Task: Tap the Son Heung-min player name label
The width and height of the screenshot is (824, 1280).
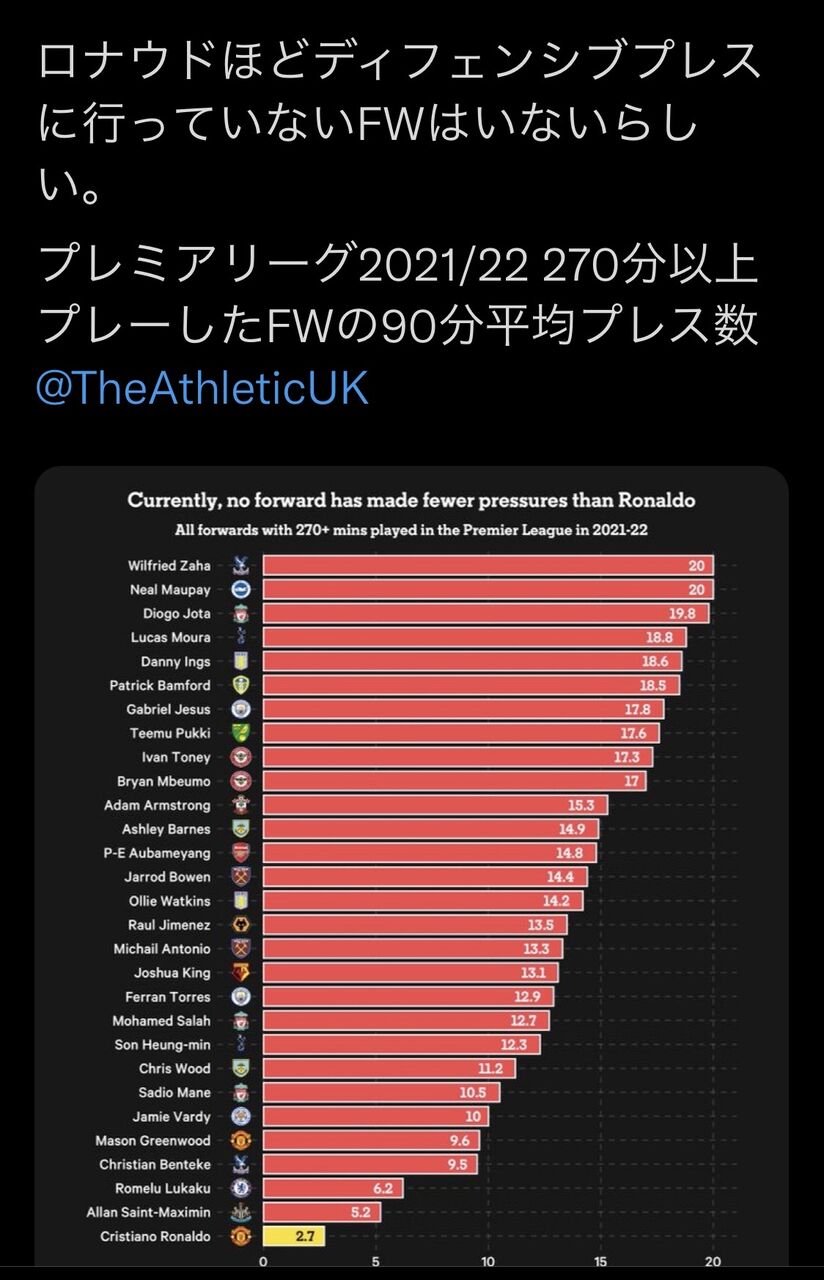Action: [x=162, y=1045]
